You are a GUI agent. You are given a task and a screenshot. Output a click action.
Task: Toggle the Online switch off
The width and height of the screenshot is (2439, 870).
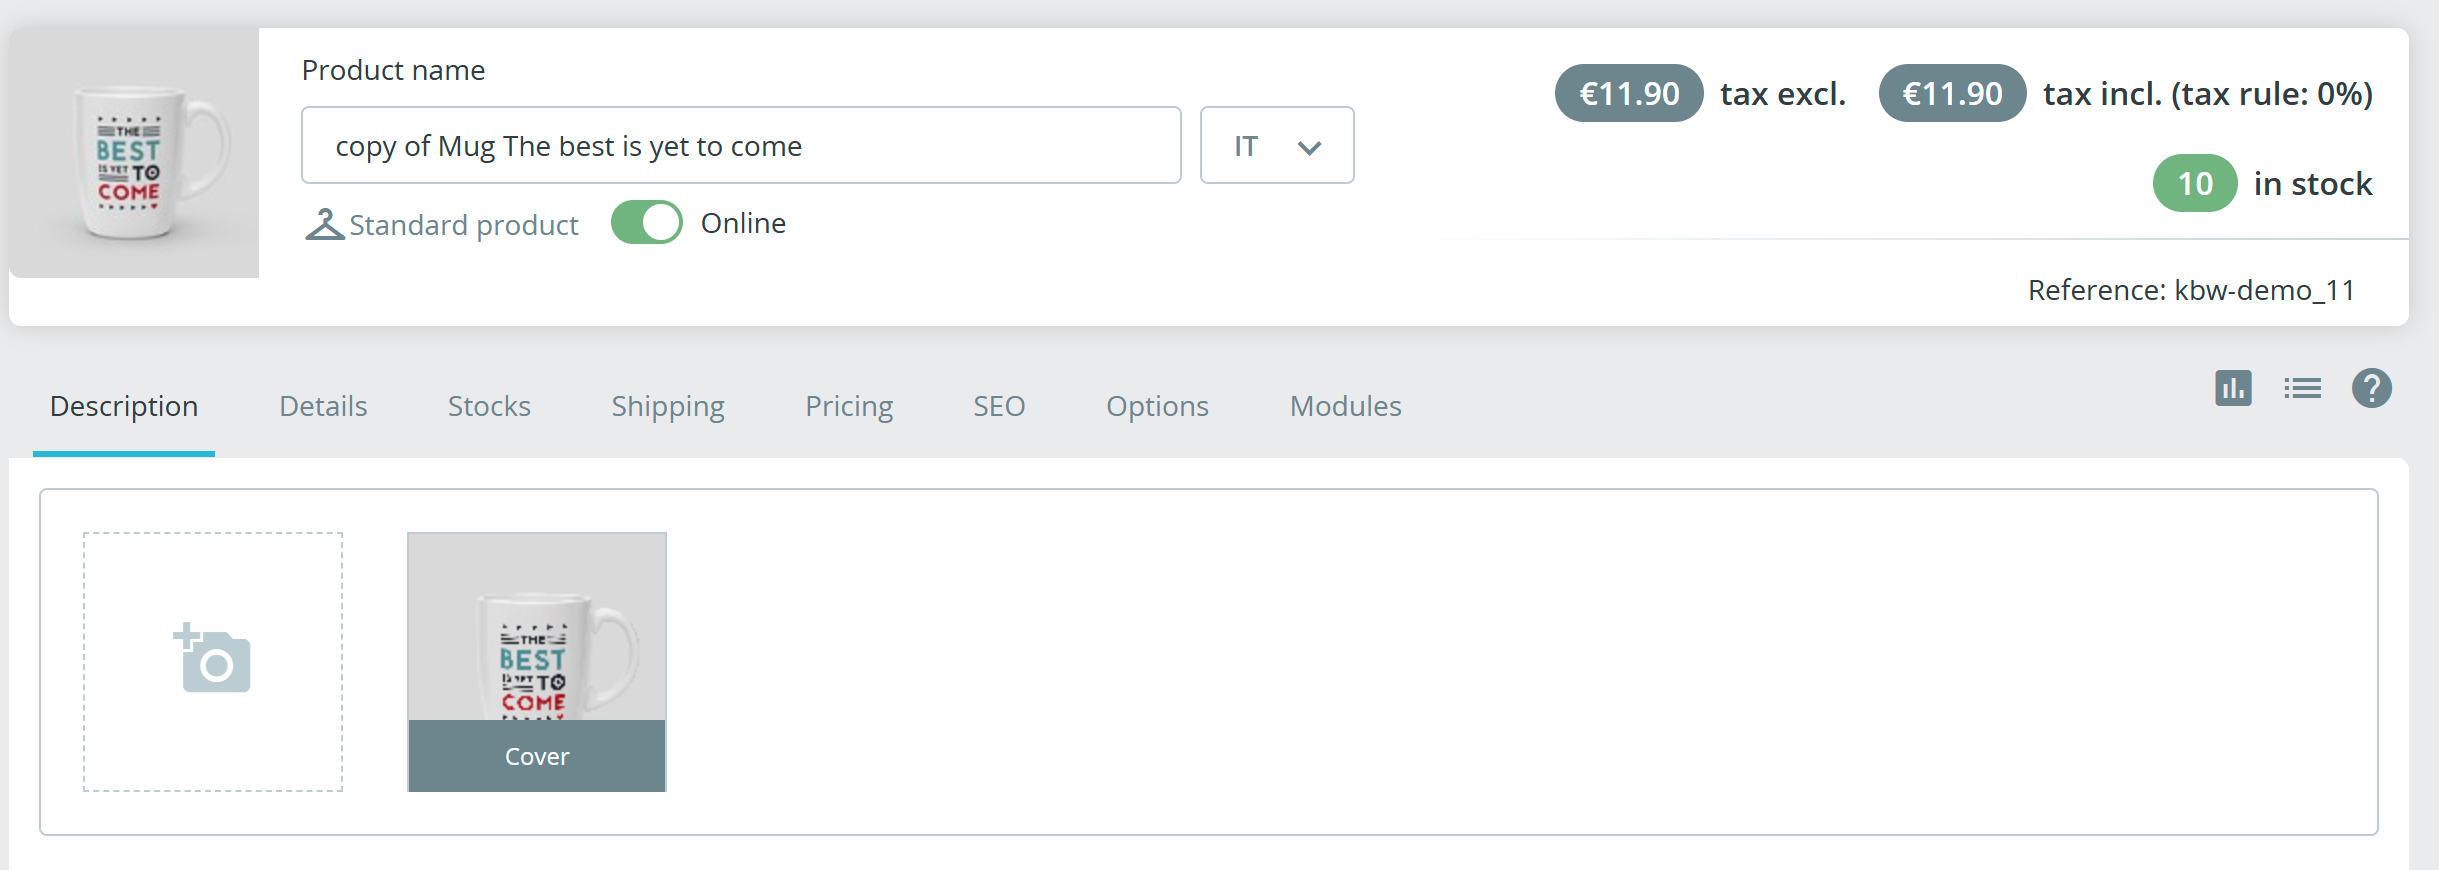[x=647, y=223]
